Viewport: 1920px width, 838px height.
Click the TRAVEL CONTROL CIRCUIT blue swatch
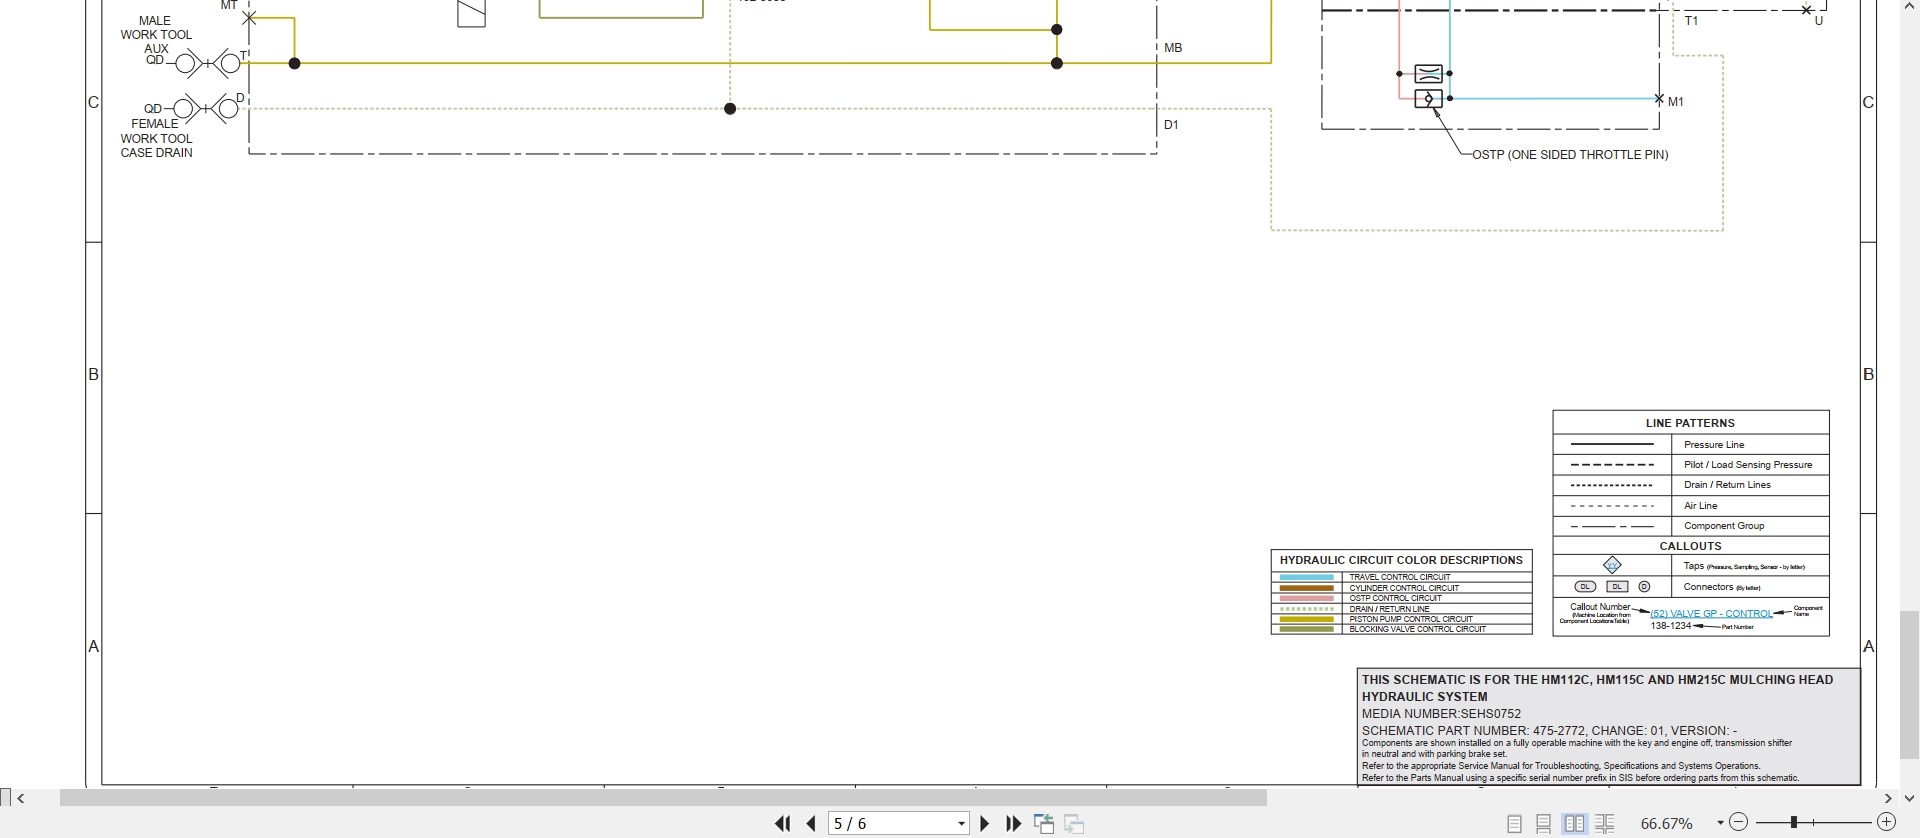tap(1307, 577)
